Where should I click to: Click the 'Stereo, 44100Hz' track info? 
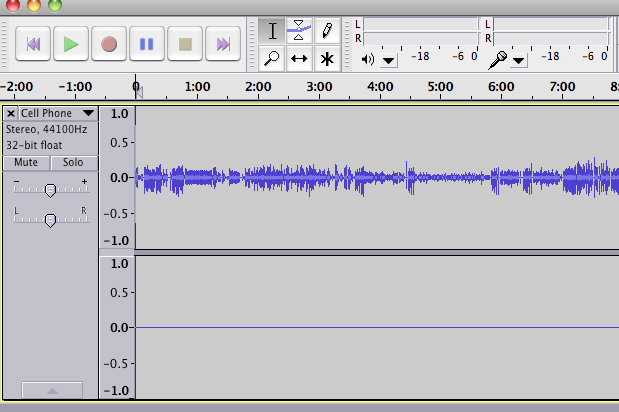[47, 129]
